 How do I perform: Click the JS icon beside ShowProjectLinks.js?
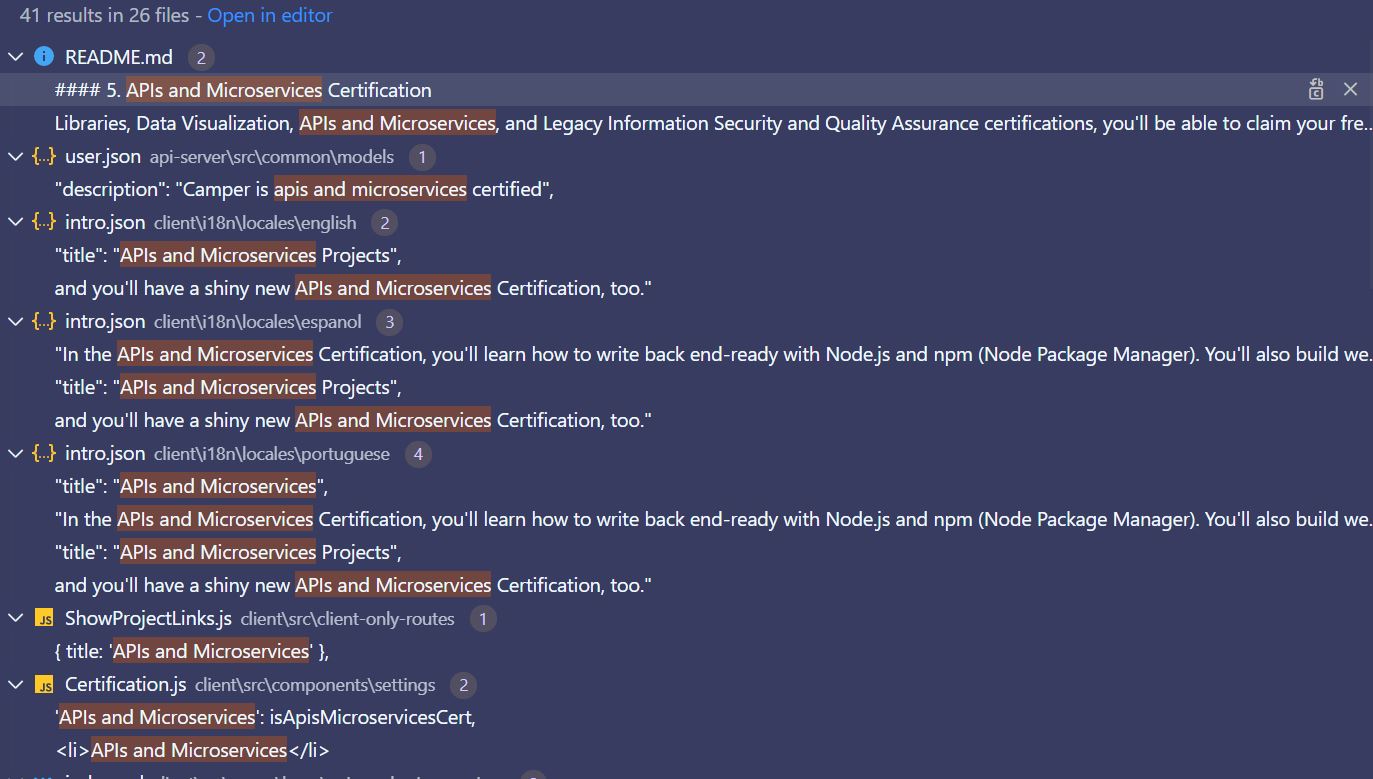click(x=44, y=618)
